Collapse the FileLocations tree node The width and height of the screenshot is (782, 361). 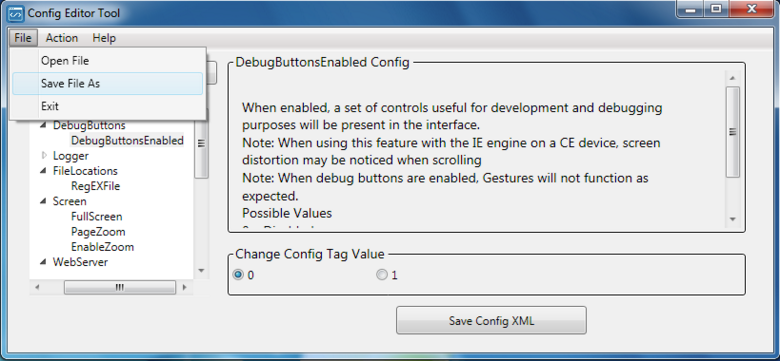pyautogui.click(x=44, y=171)
